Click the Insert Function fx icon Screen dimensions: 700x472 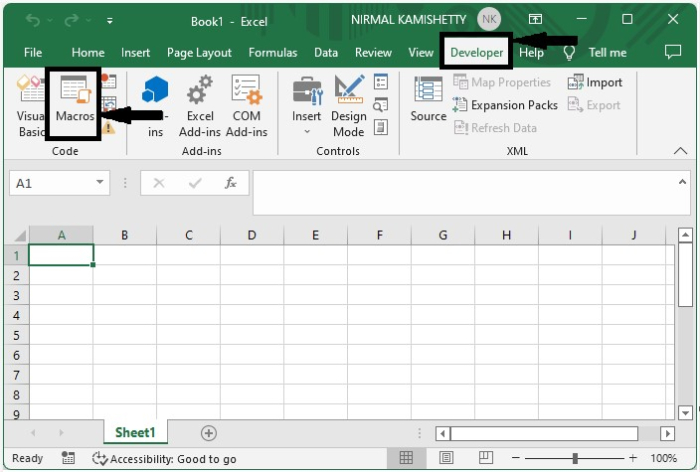(x=230, y=183)
